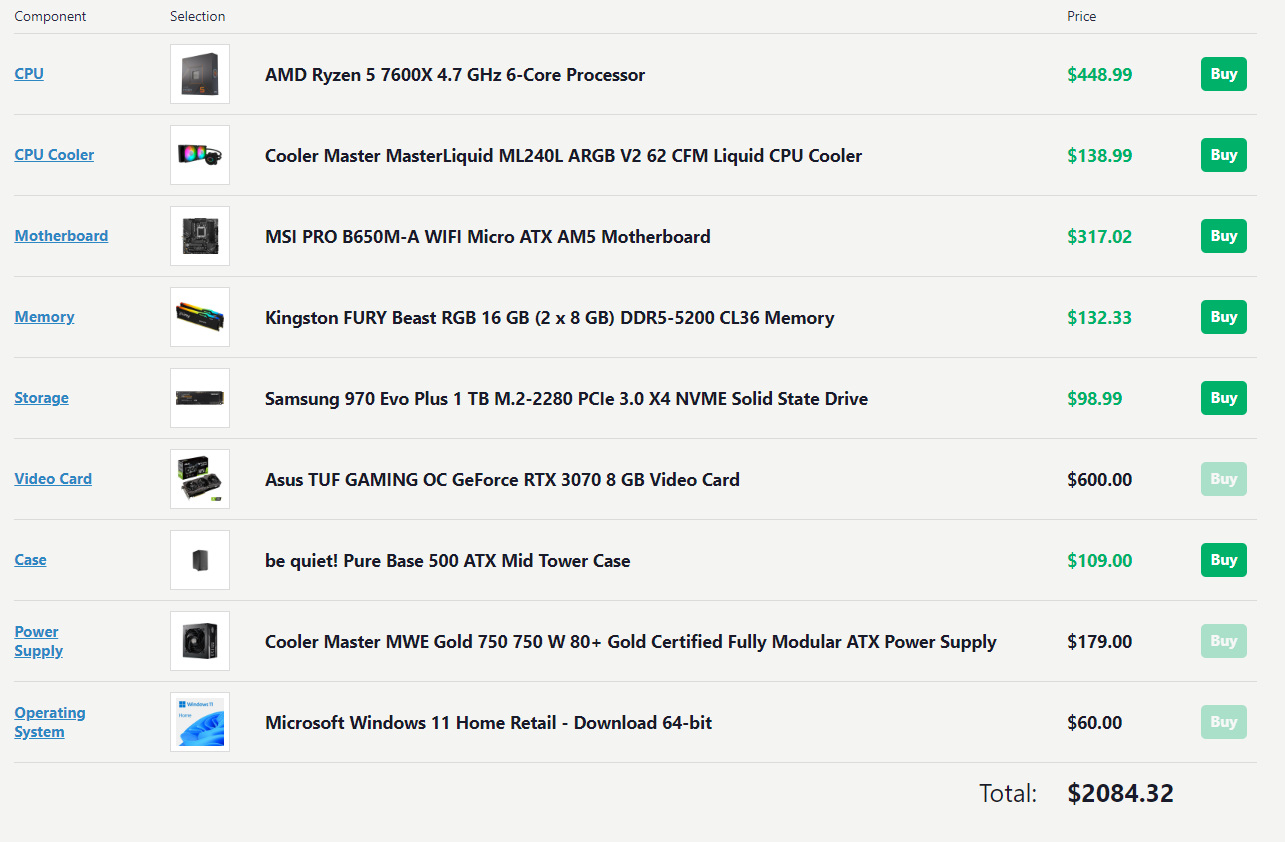
Task: Go to the Video Card category link
Action: 53,479
